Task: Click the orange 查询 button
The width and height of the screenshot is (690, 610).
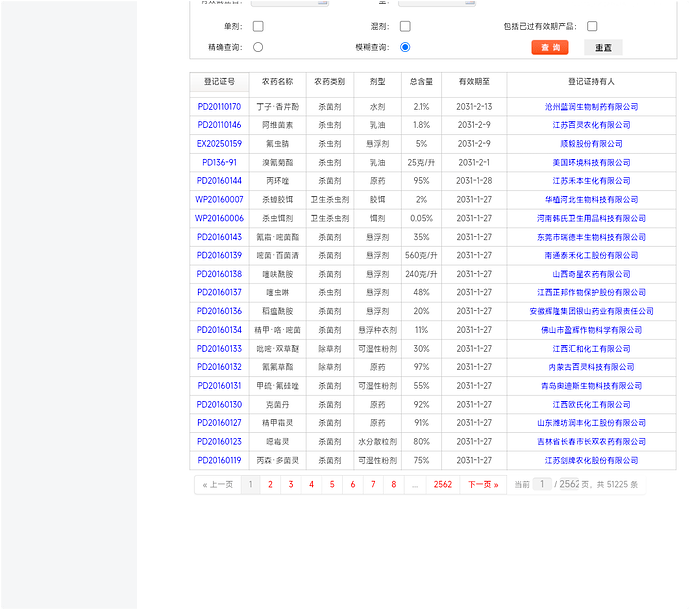Action: click(x=550, y=48)
